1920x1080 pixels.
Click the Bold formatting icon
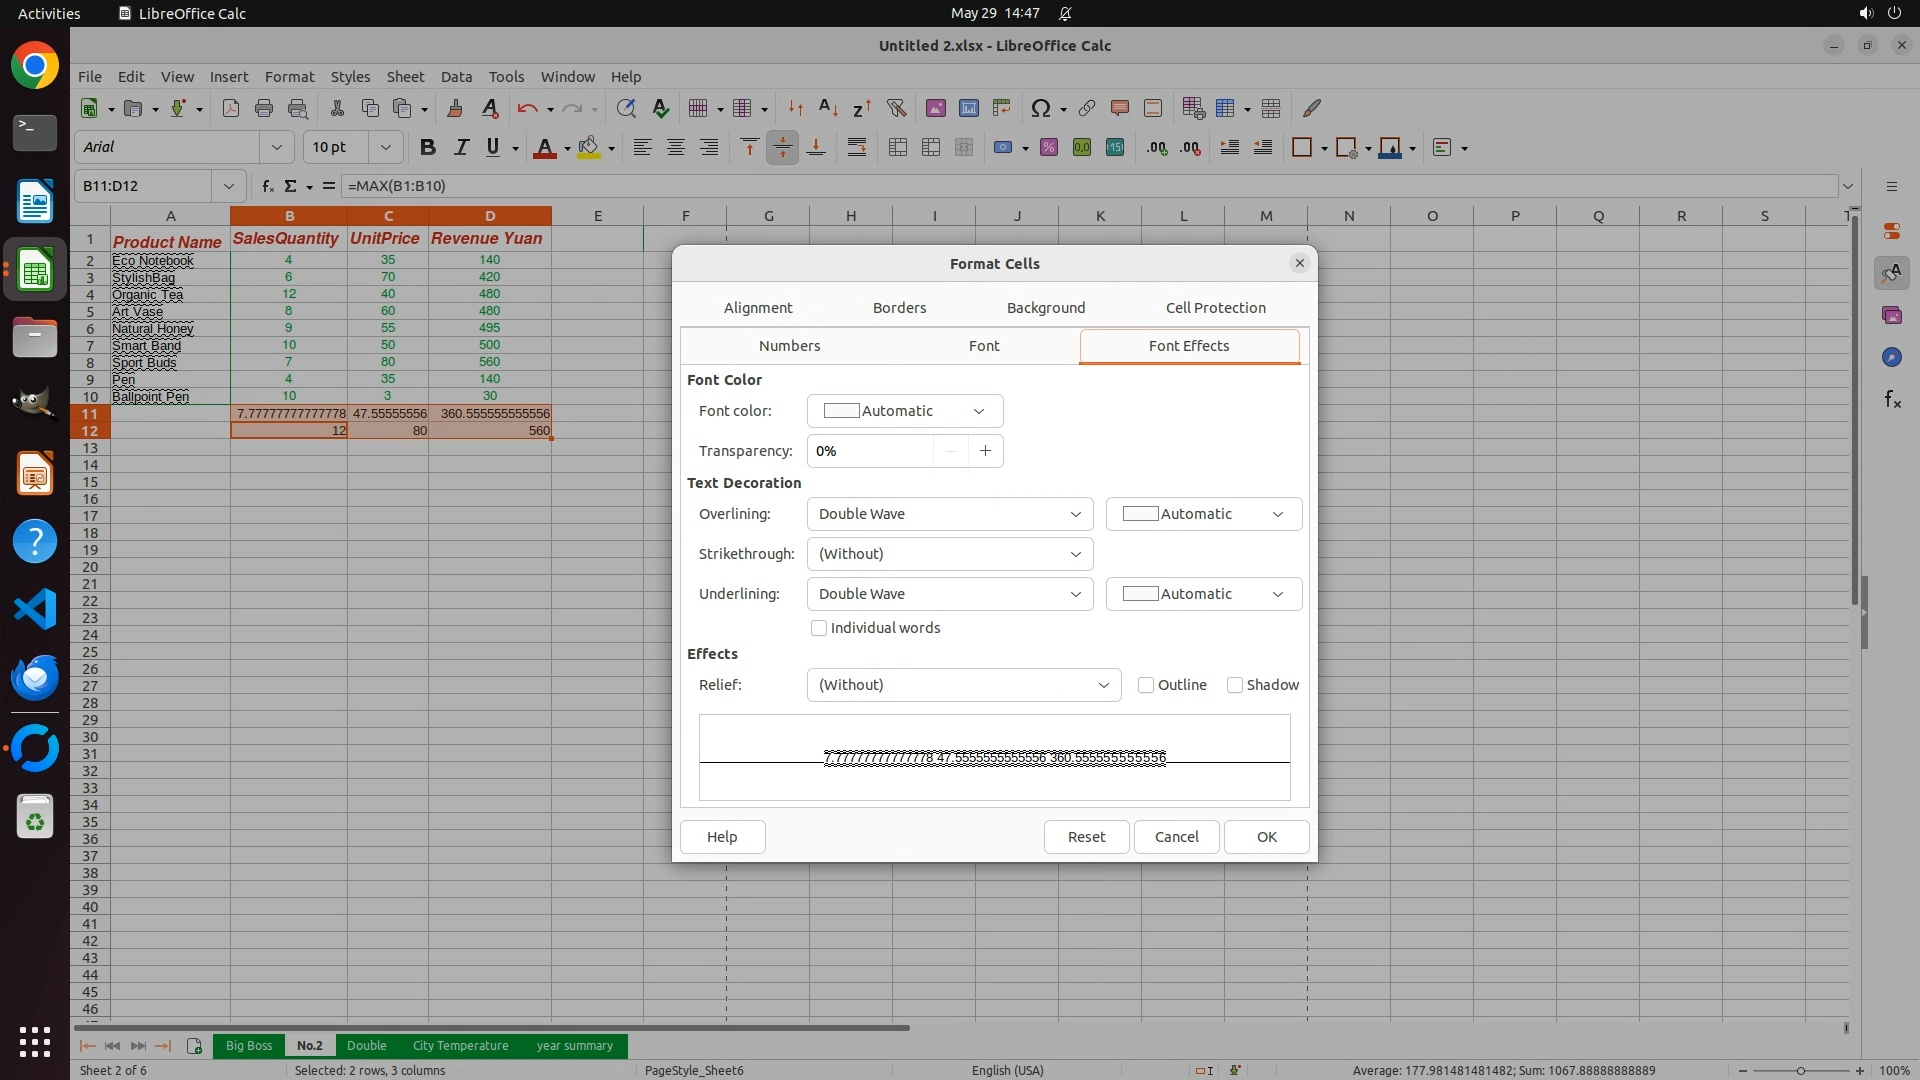428,148
